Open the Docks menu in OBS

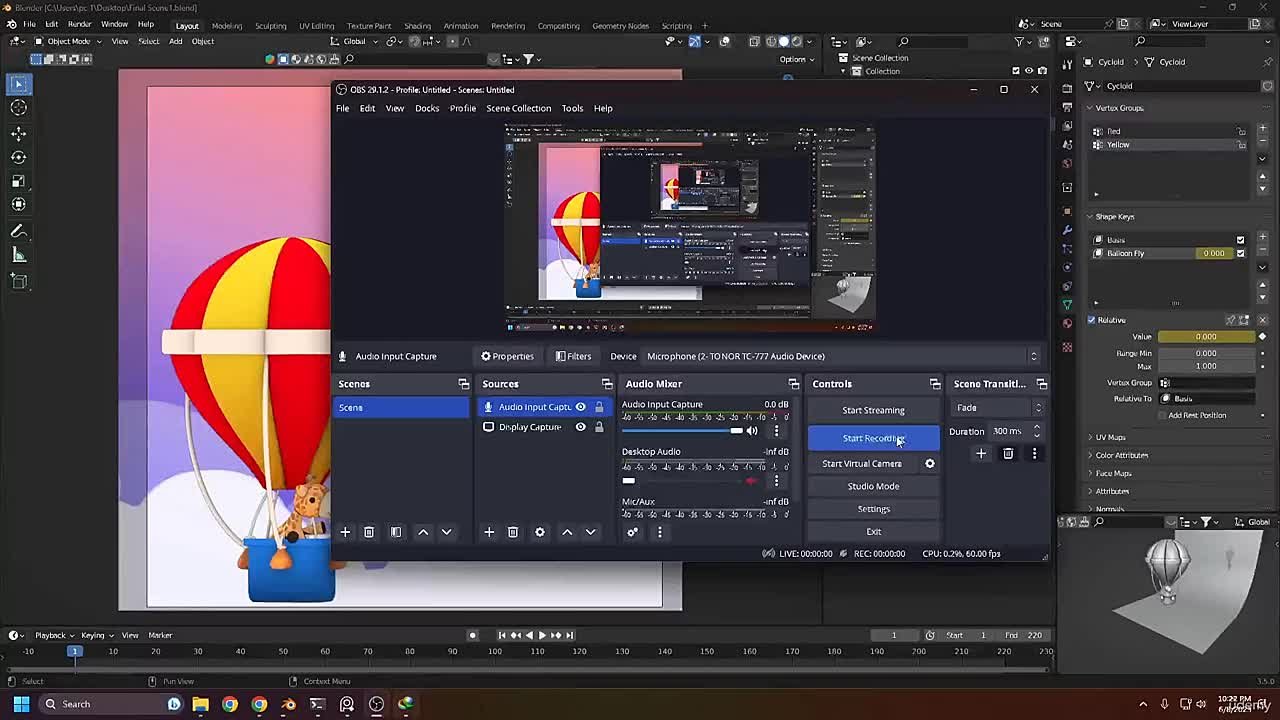pos(427,108)
